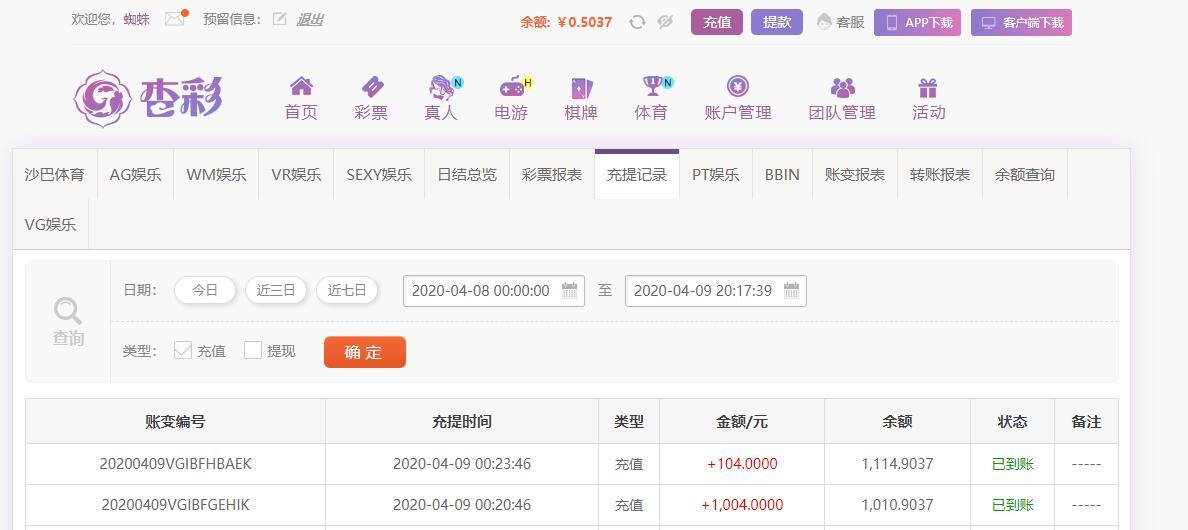Image resolution: width=1188 pixels, height=530 pixels.
Task: Edit reserved info with the pencil icon
Action: pyautogui.click(x=280, y=20)
